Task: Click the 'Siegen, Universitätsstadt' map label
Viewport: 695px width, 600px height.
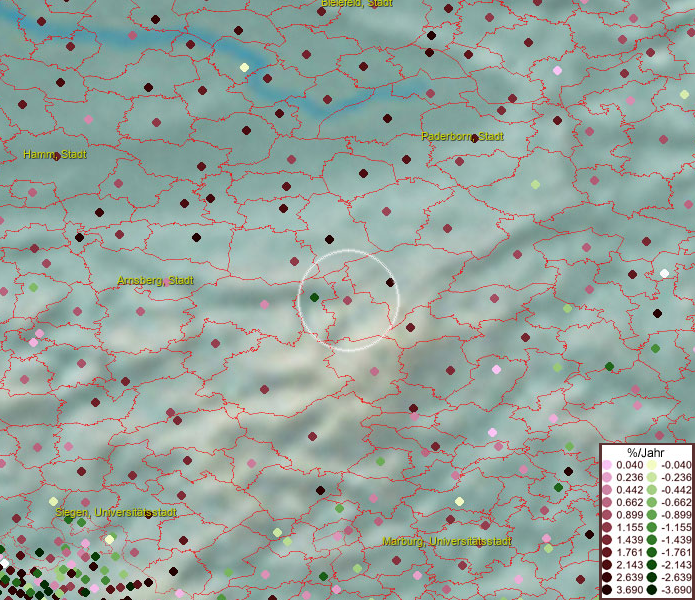Action: tap(116, 513)
